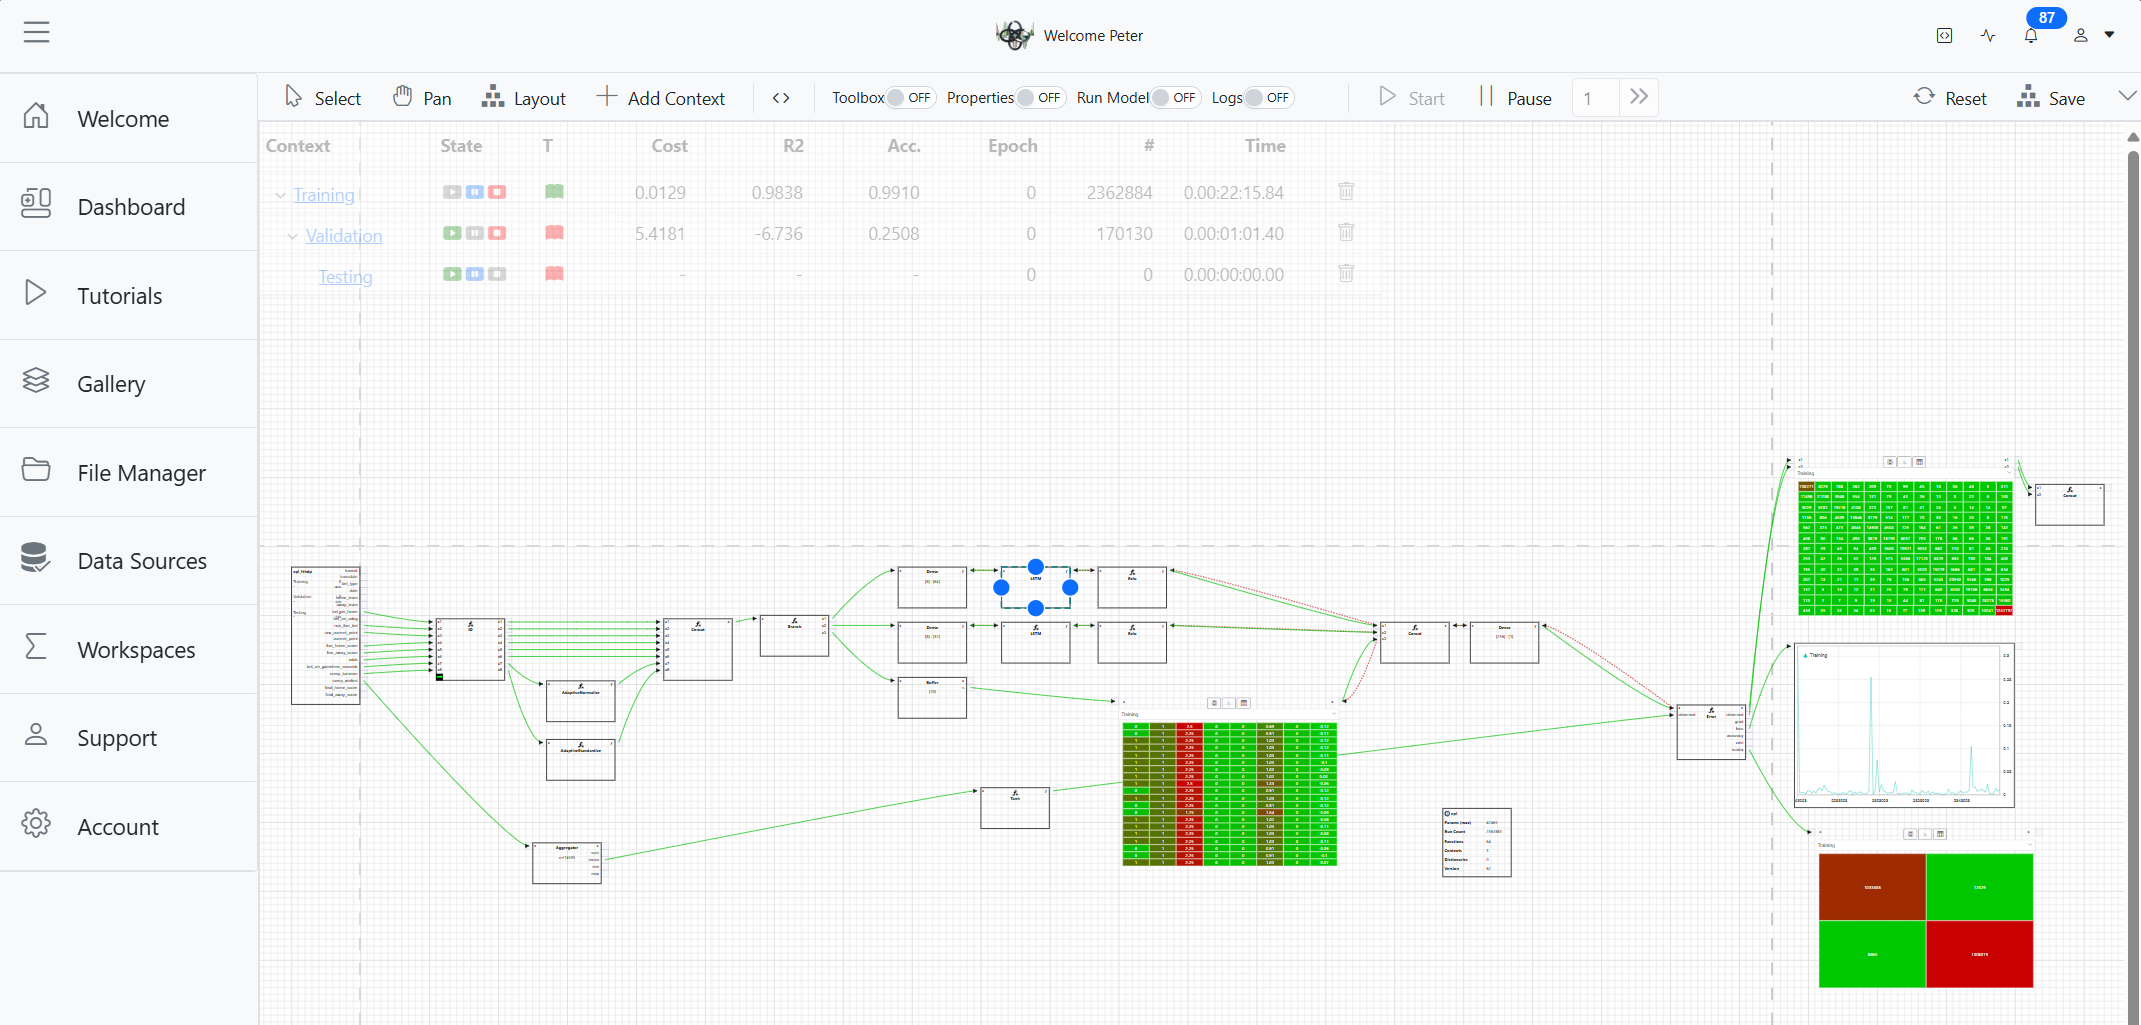This screenshot has height=1025, width=2141.
Task: Click play icon in Testing row
Action: pos(452,274)
